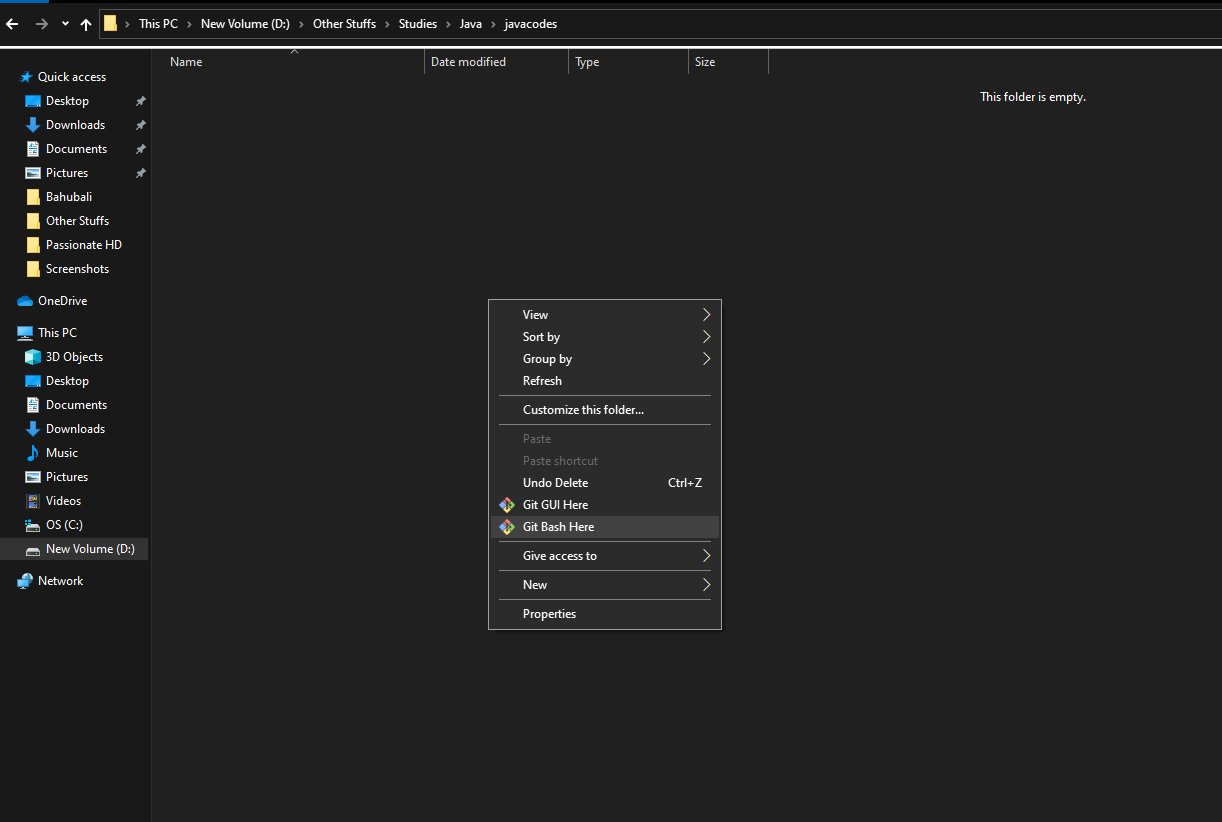Image resolution: width=1222 pixels, height=822 pixels.
Task: Click Downloads arrow icon under This PC
Action: tap(33, 429)
